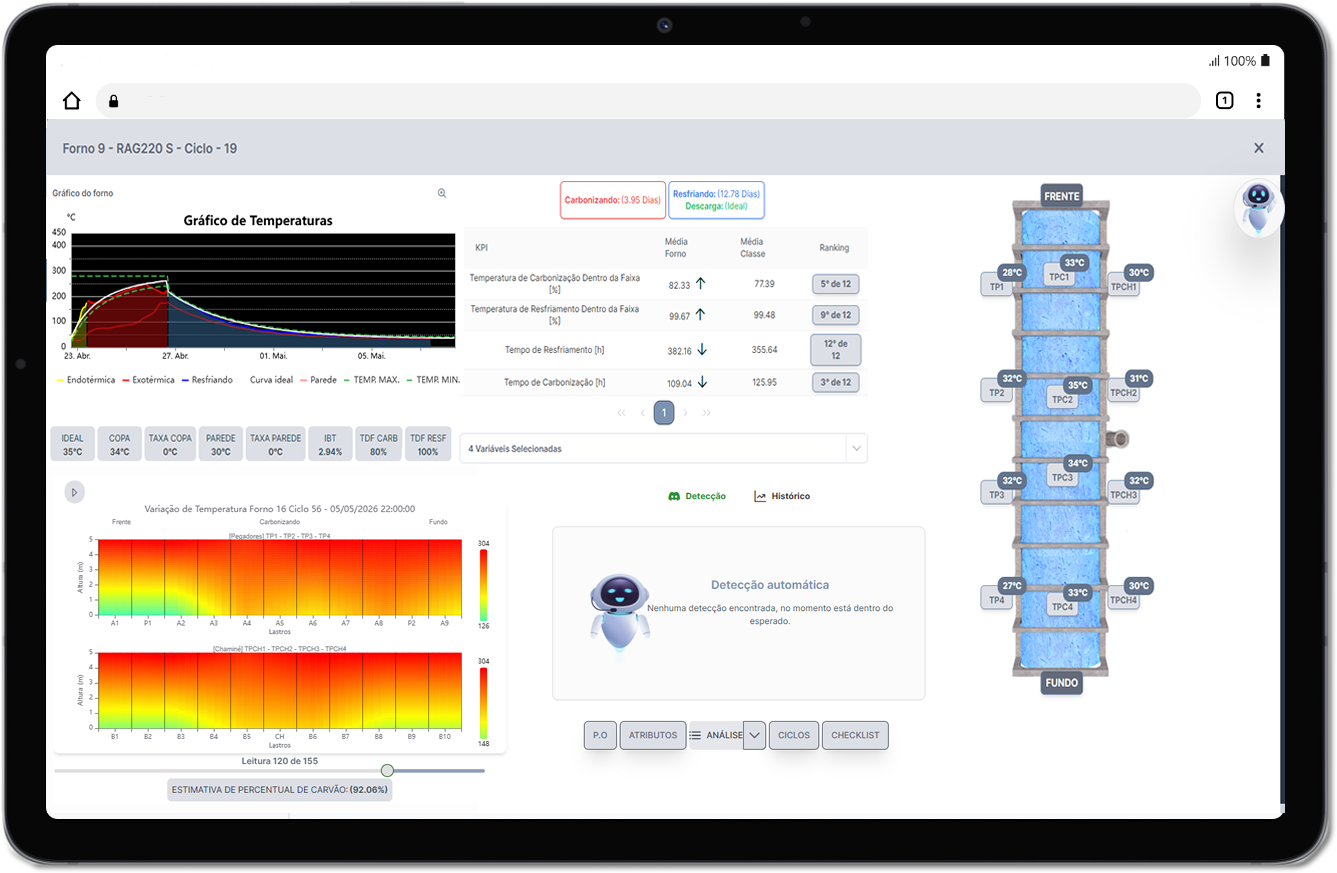Click the PAREDE 30°C indicator
The image size is (1337, 873).
click(221, 445)
